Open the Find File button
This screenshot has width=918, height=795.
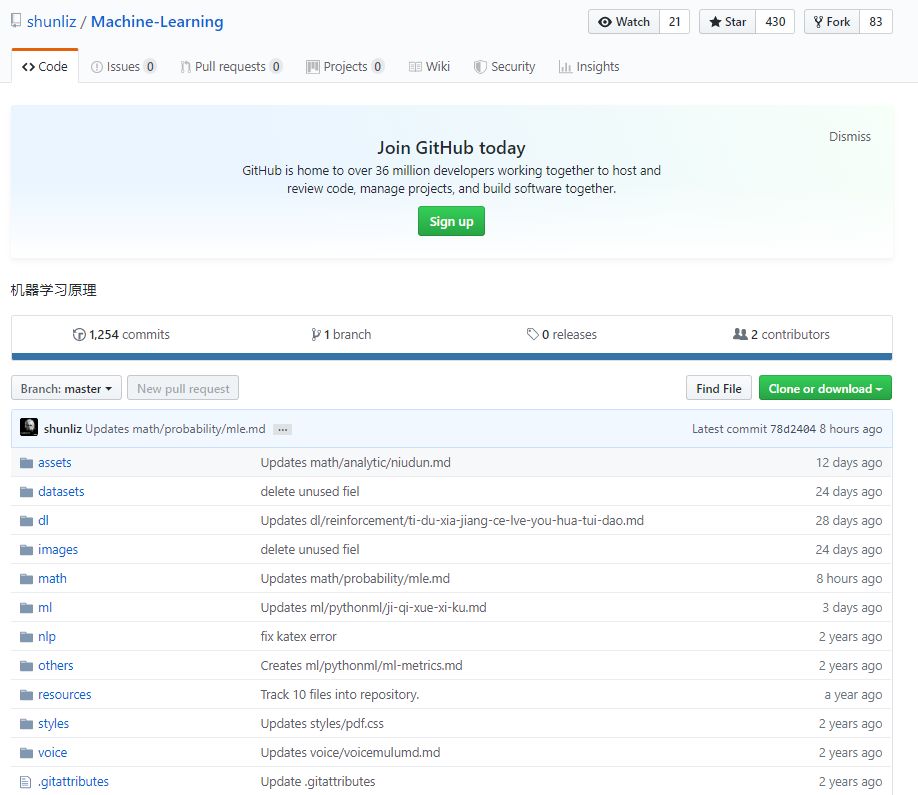click(x=718, y=388)
